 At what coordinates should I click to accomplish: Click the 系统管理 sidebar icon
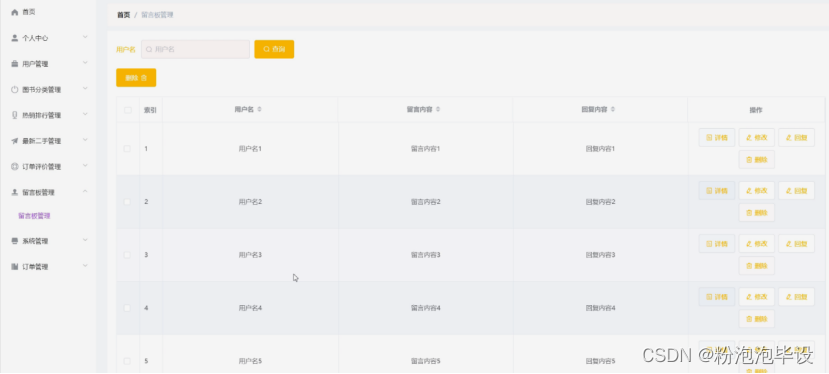[15, 241]
